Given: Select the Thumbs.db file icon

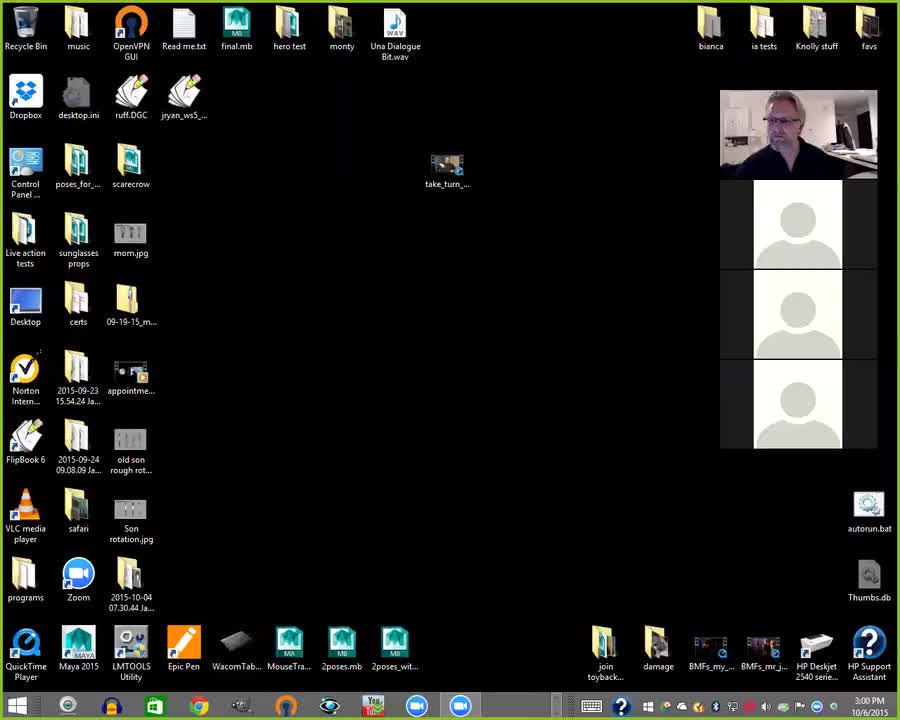Looking at the screenshot, I should [869, 581].
